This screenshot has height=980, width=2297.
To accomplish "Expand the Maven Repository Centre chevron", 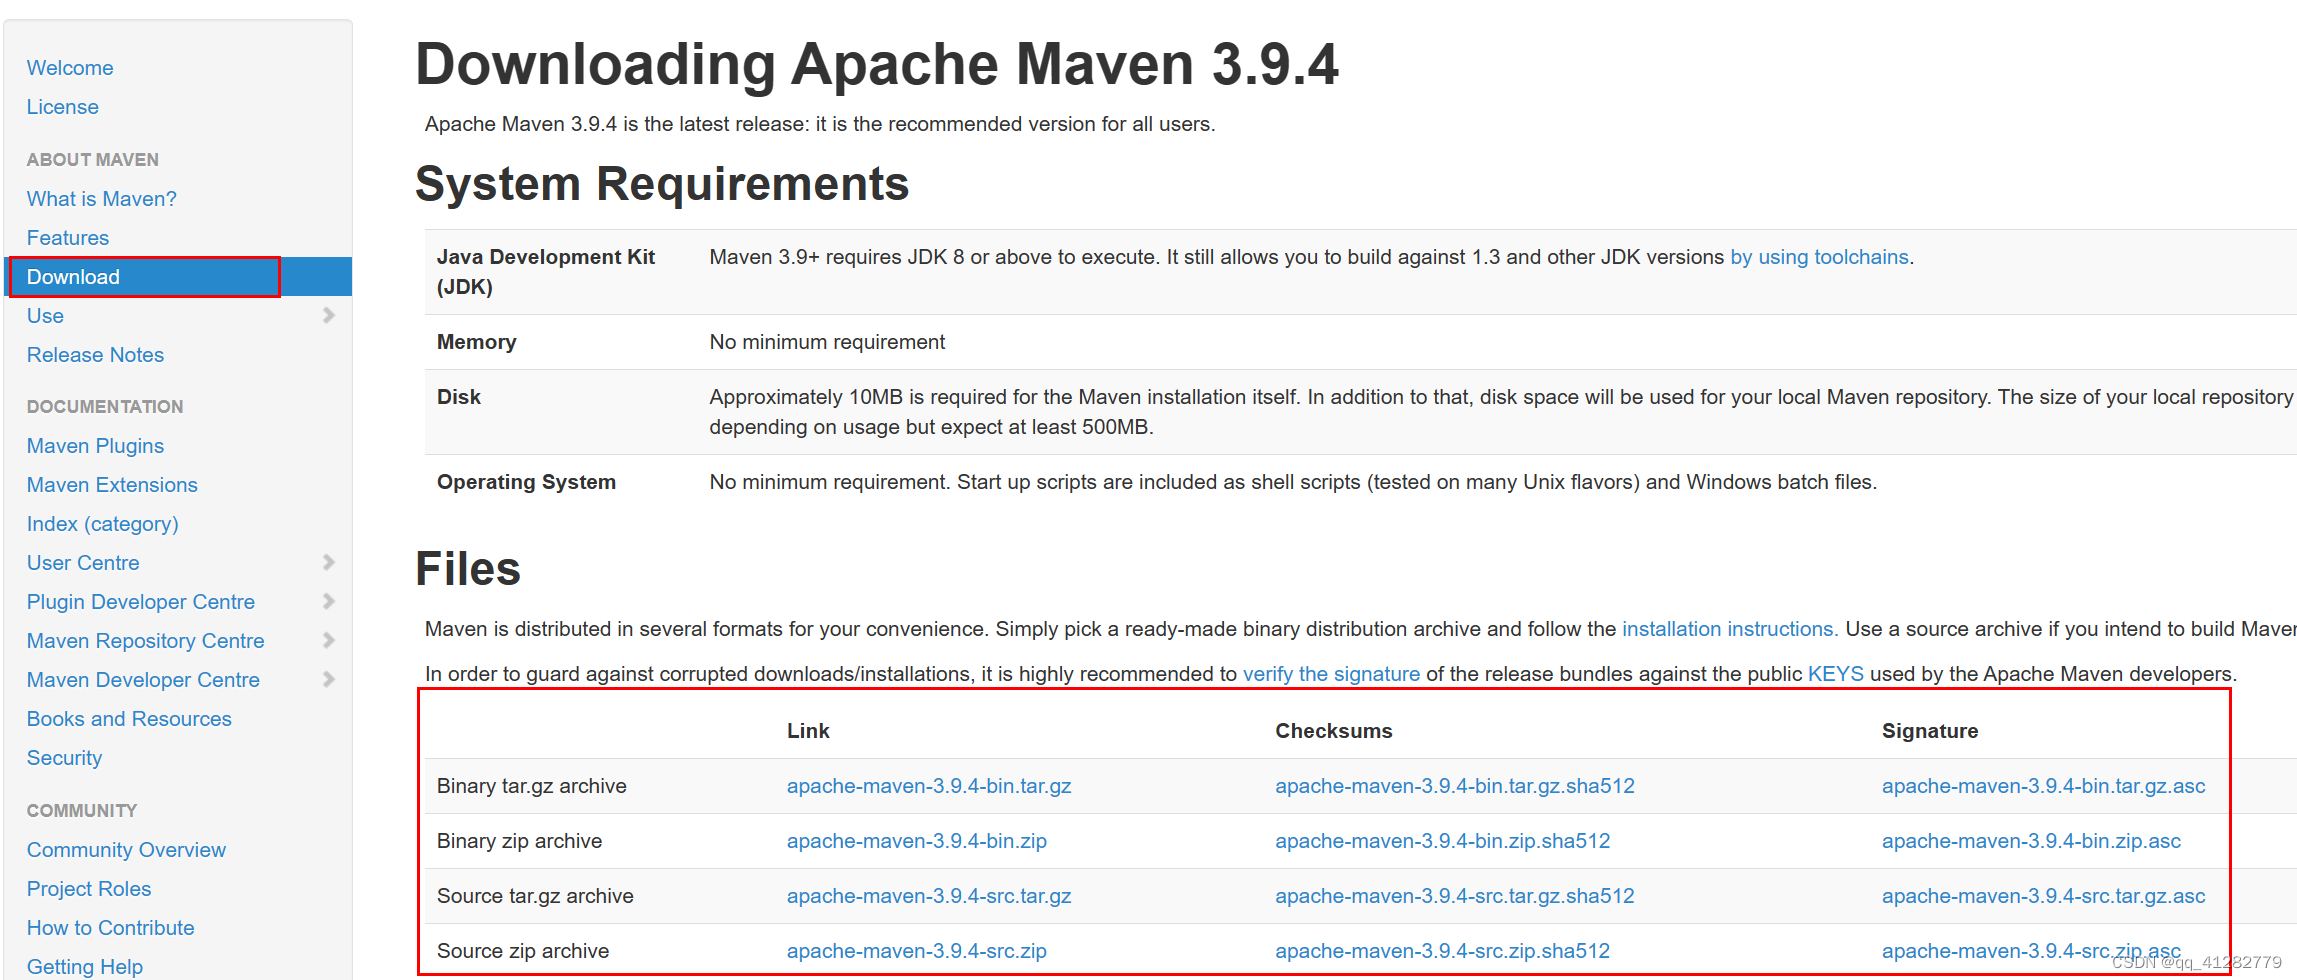I will pyautogui.click(x=328, y=640).
